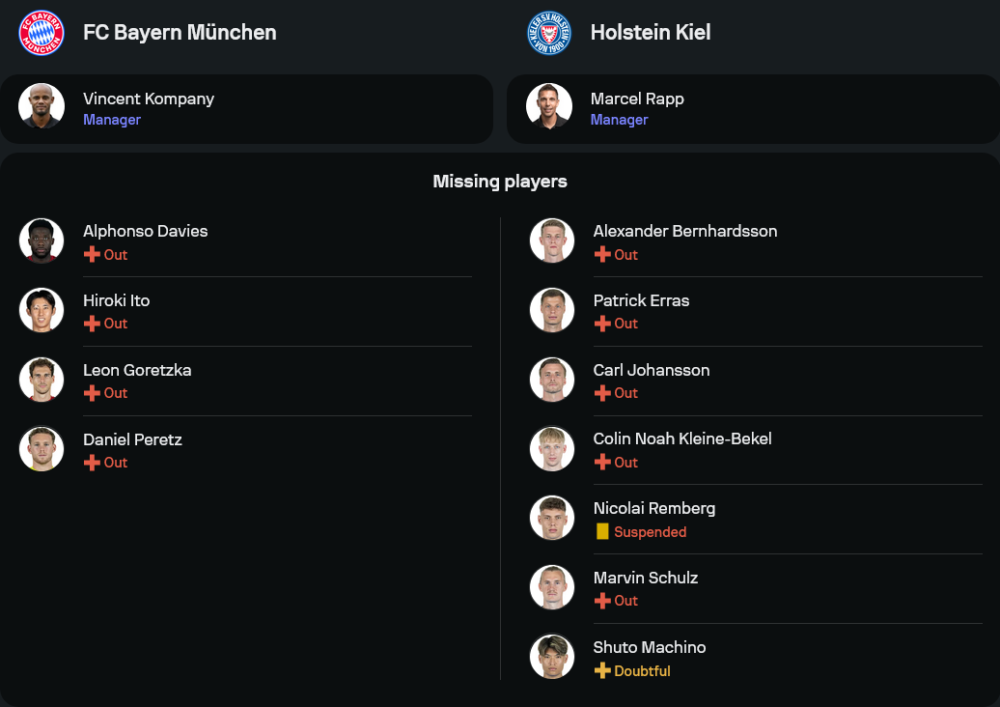The height and width of the screenshot is (707, 1000).
Task: Click the yellow doubtful cross under Shuto Machino
Action: point(602,671)
